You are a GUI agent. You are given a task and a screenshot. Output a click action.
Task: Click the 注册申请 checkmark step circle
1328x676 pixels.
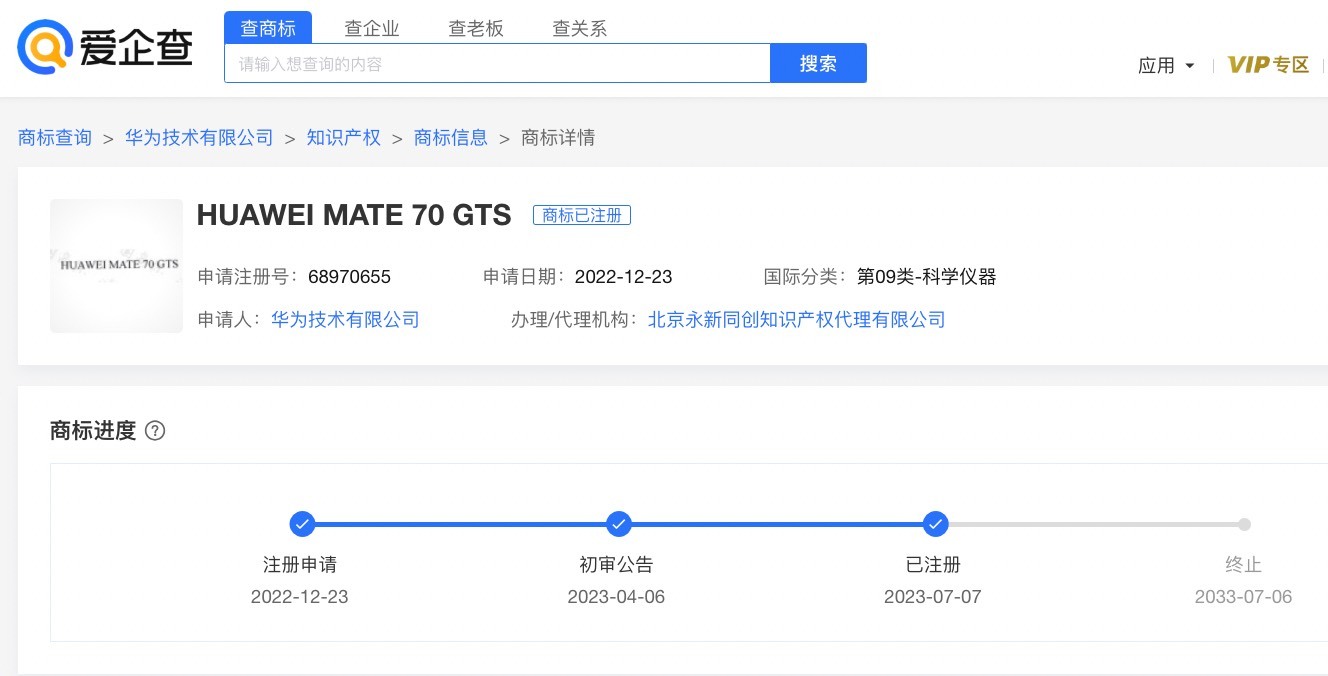[x=301, y=524]
